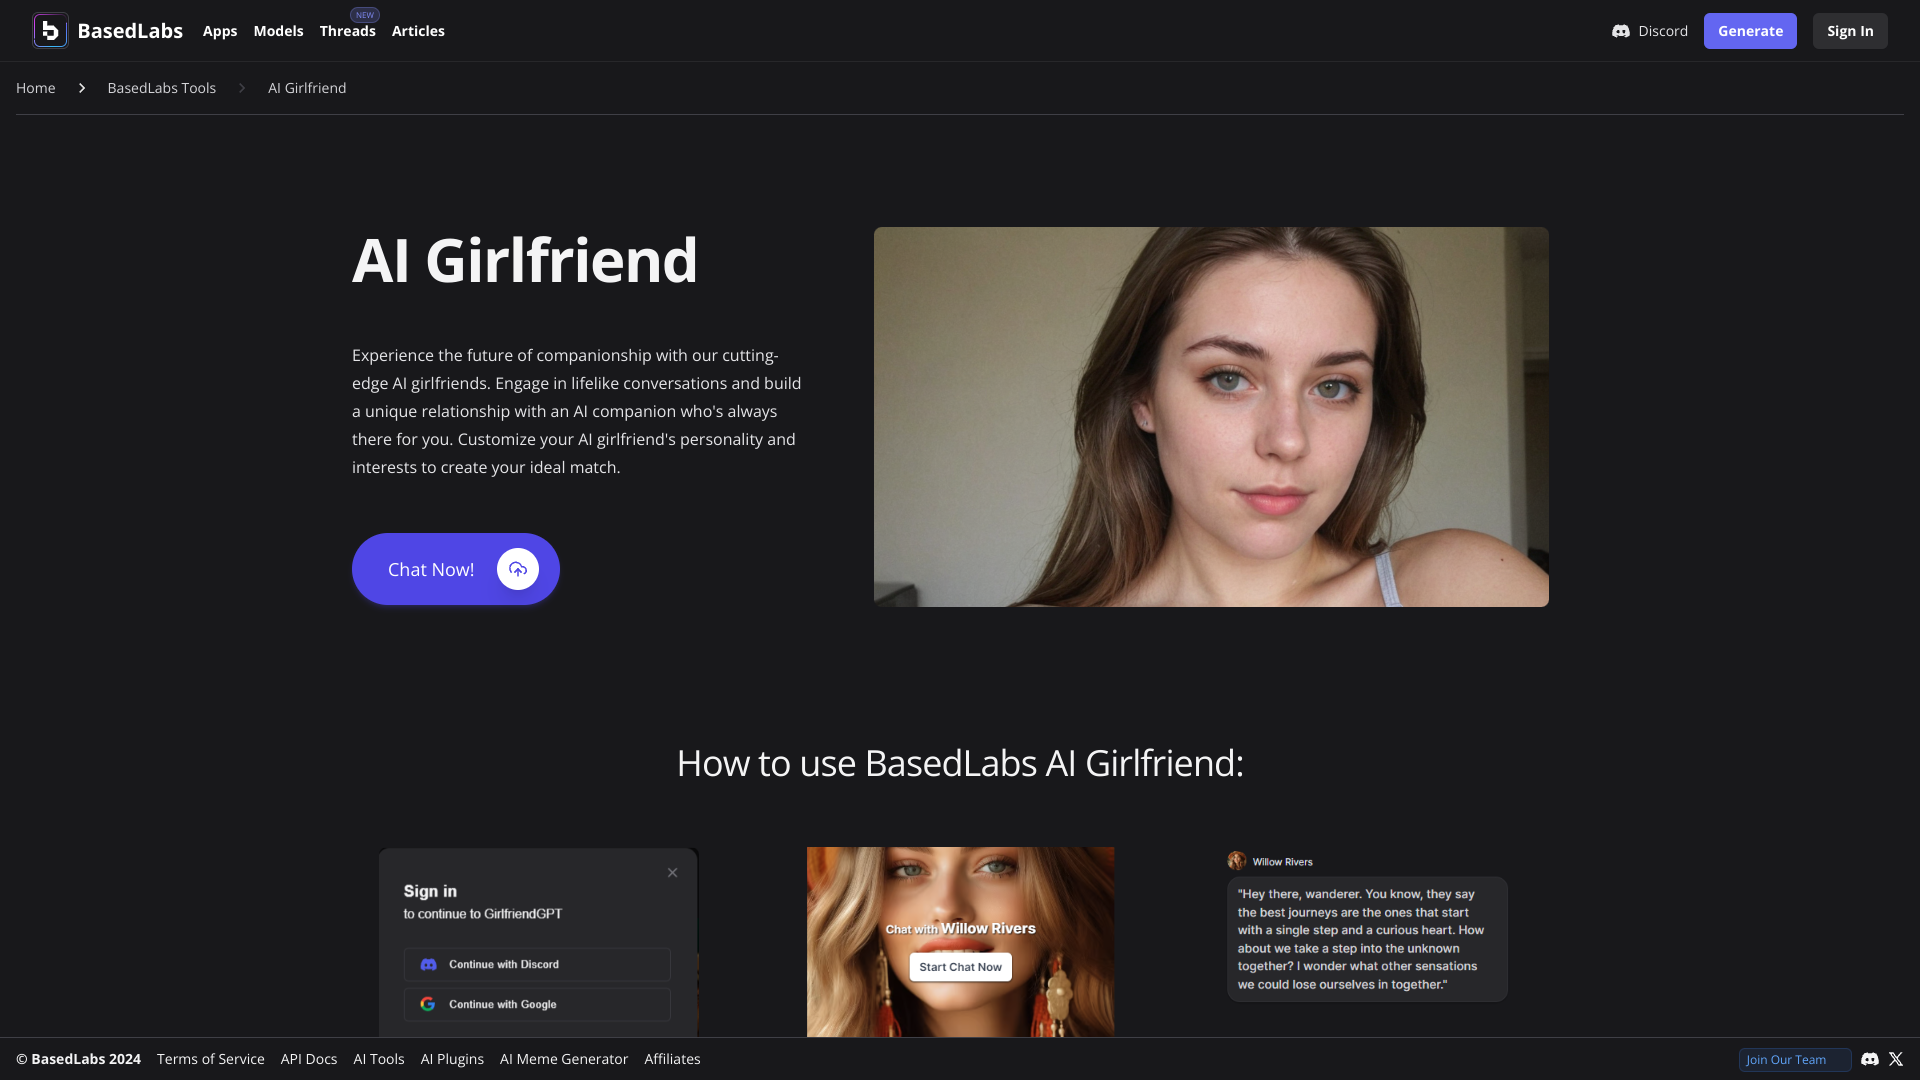
Task: Click the Twitter/X icon in footer
Action: pos(1896,1059)
